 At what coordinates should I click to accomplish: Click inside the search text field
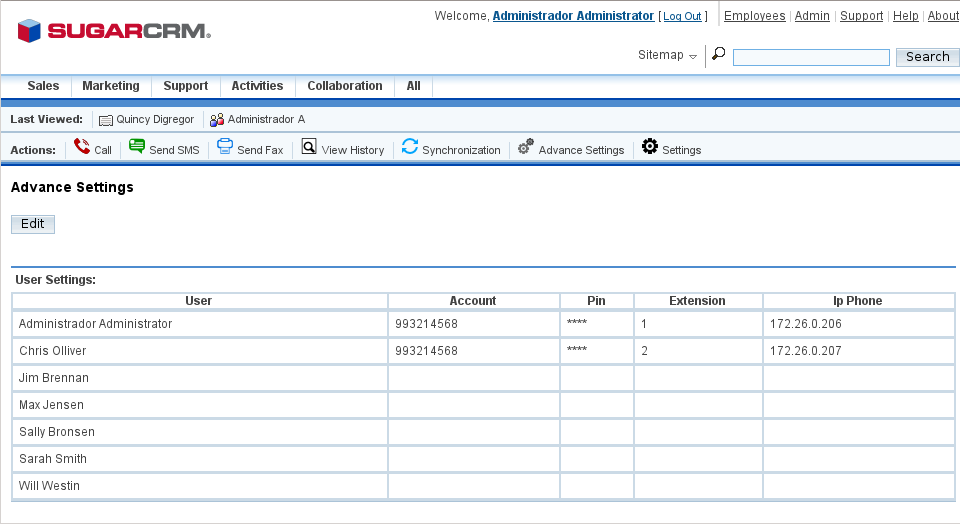pos(811,58)
